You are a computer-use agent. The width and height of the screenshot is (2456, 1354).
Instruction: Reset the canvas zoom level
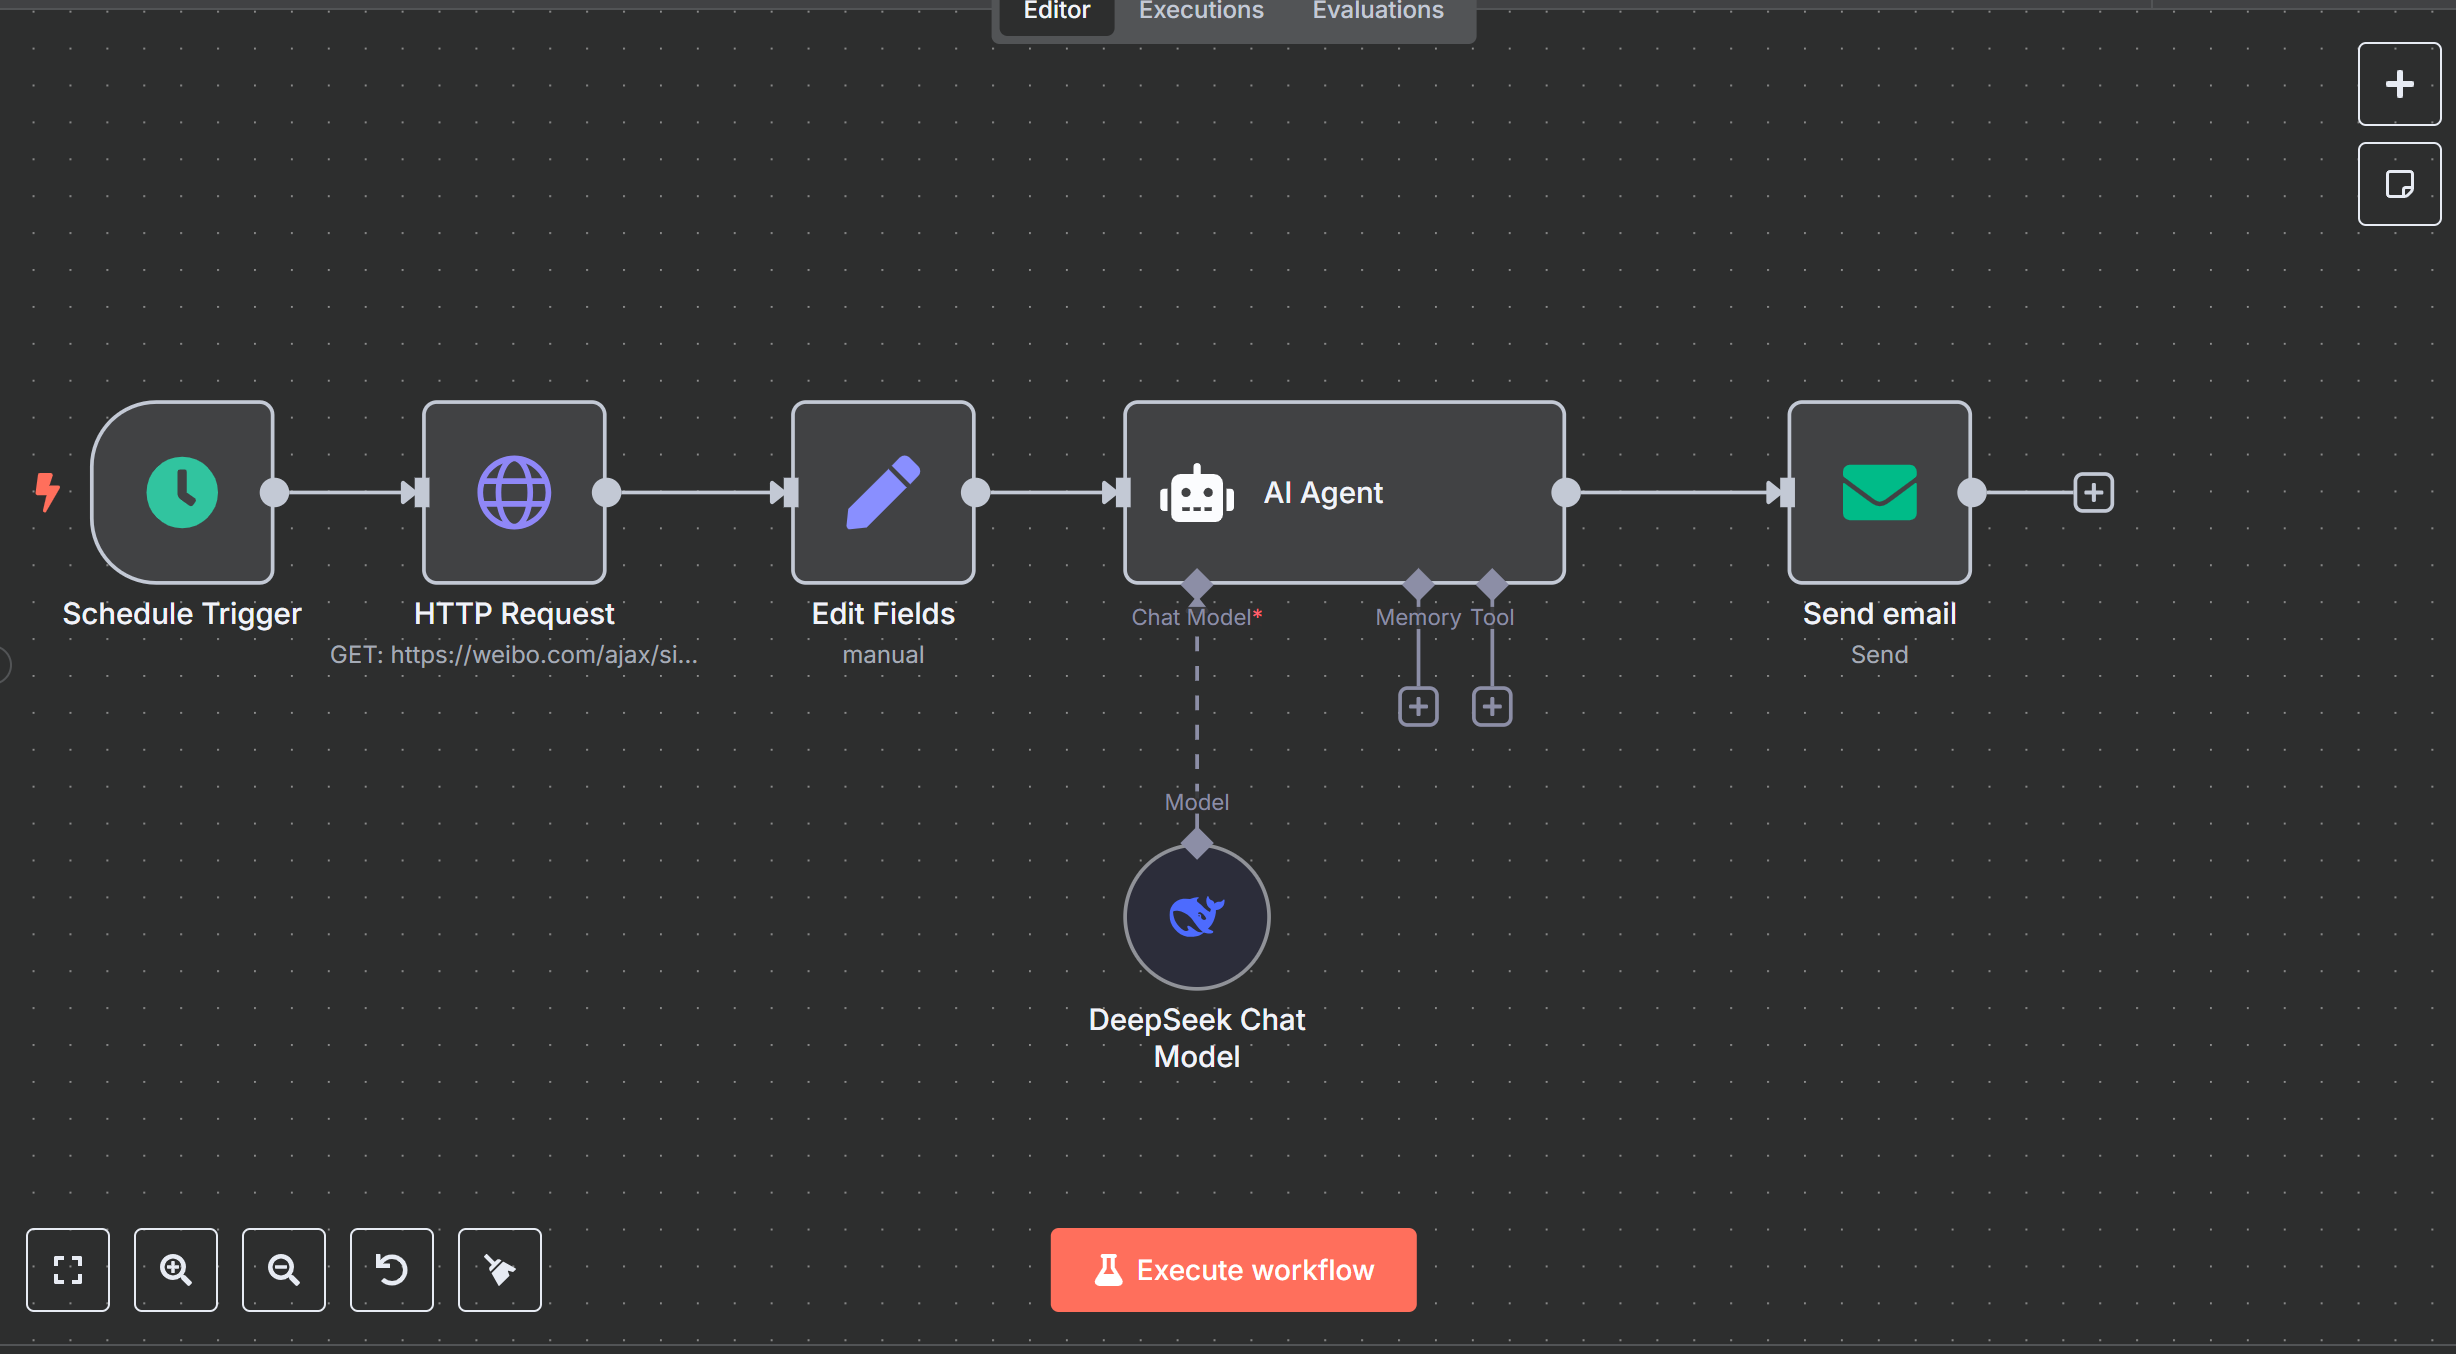[x=392, y=1269]
